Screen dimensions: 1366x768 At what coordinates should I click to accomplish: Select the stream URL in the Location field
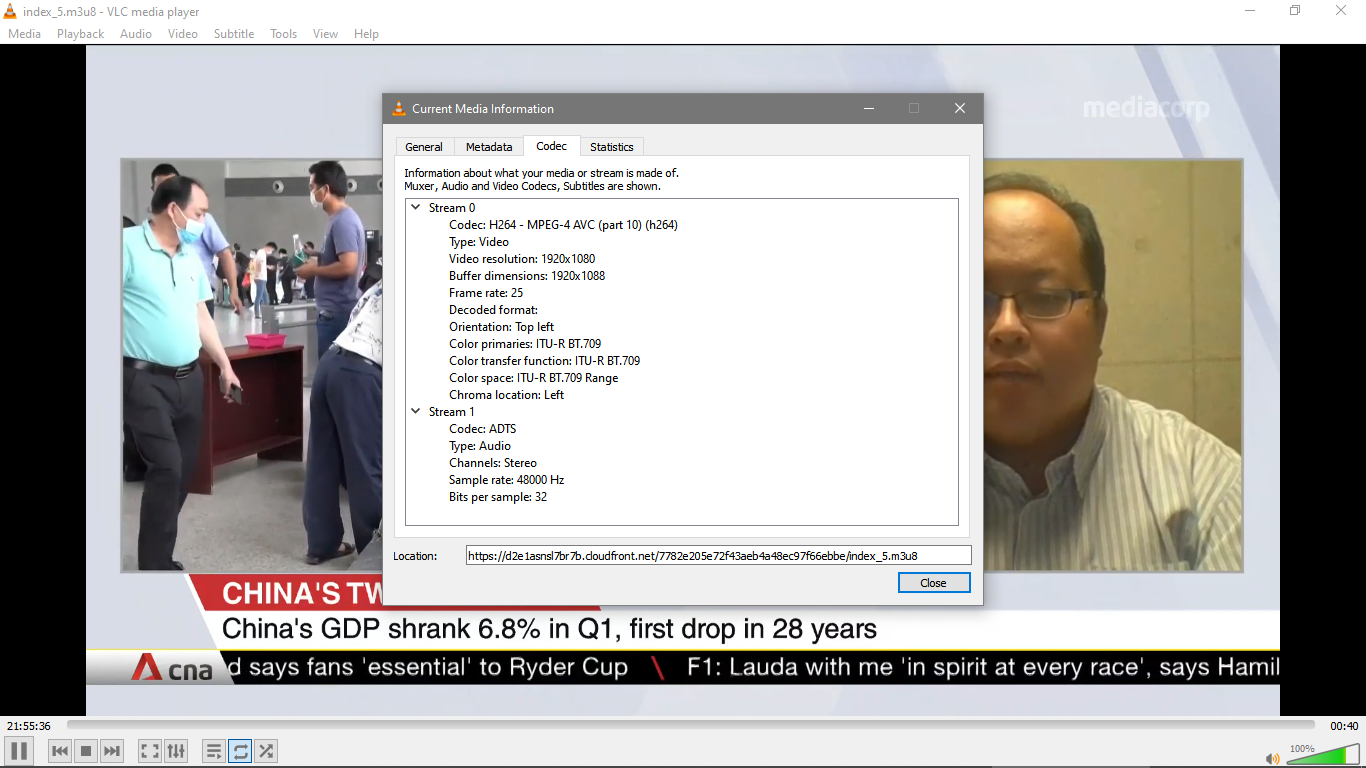point(716,554)
